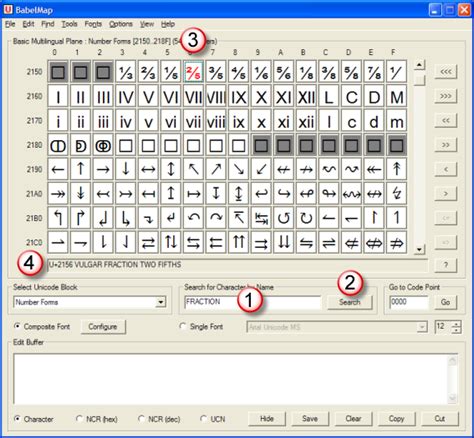Click the character grid scrollbar up arrow
This screenshot has height=438, width=474.
420,65
